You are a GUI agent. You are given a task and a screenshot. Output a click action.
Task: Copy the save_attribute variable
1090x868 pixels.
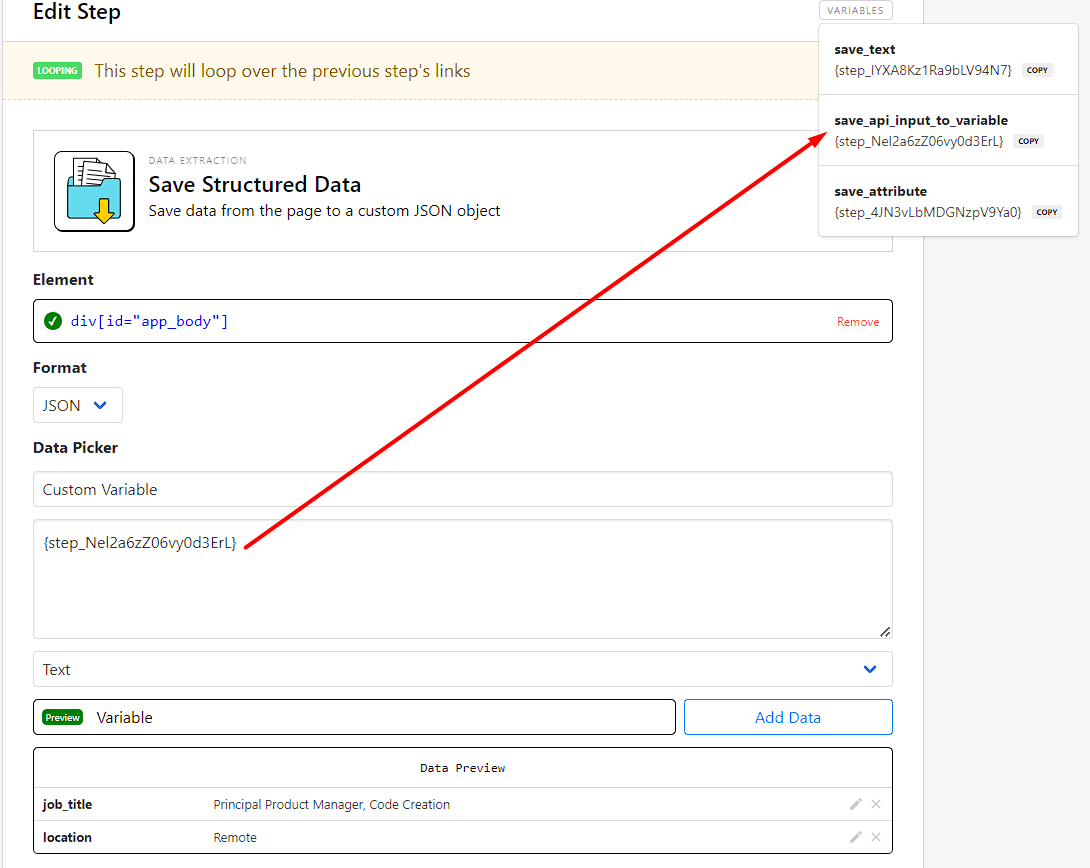tap(1047, 212)
